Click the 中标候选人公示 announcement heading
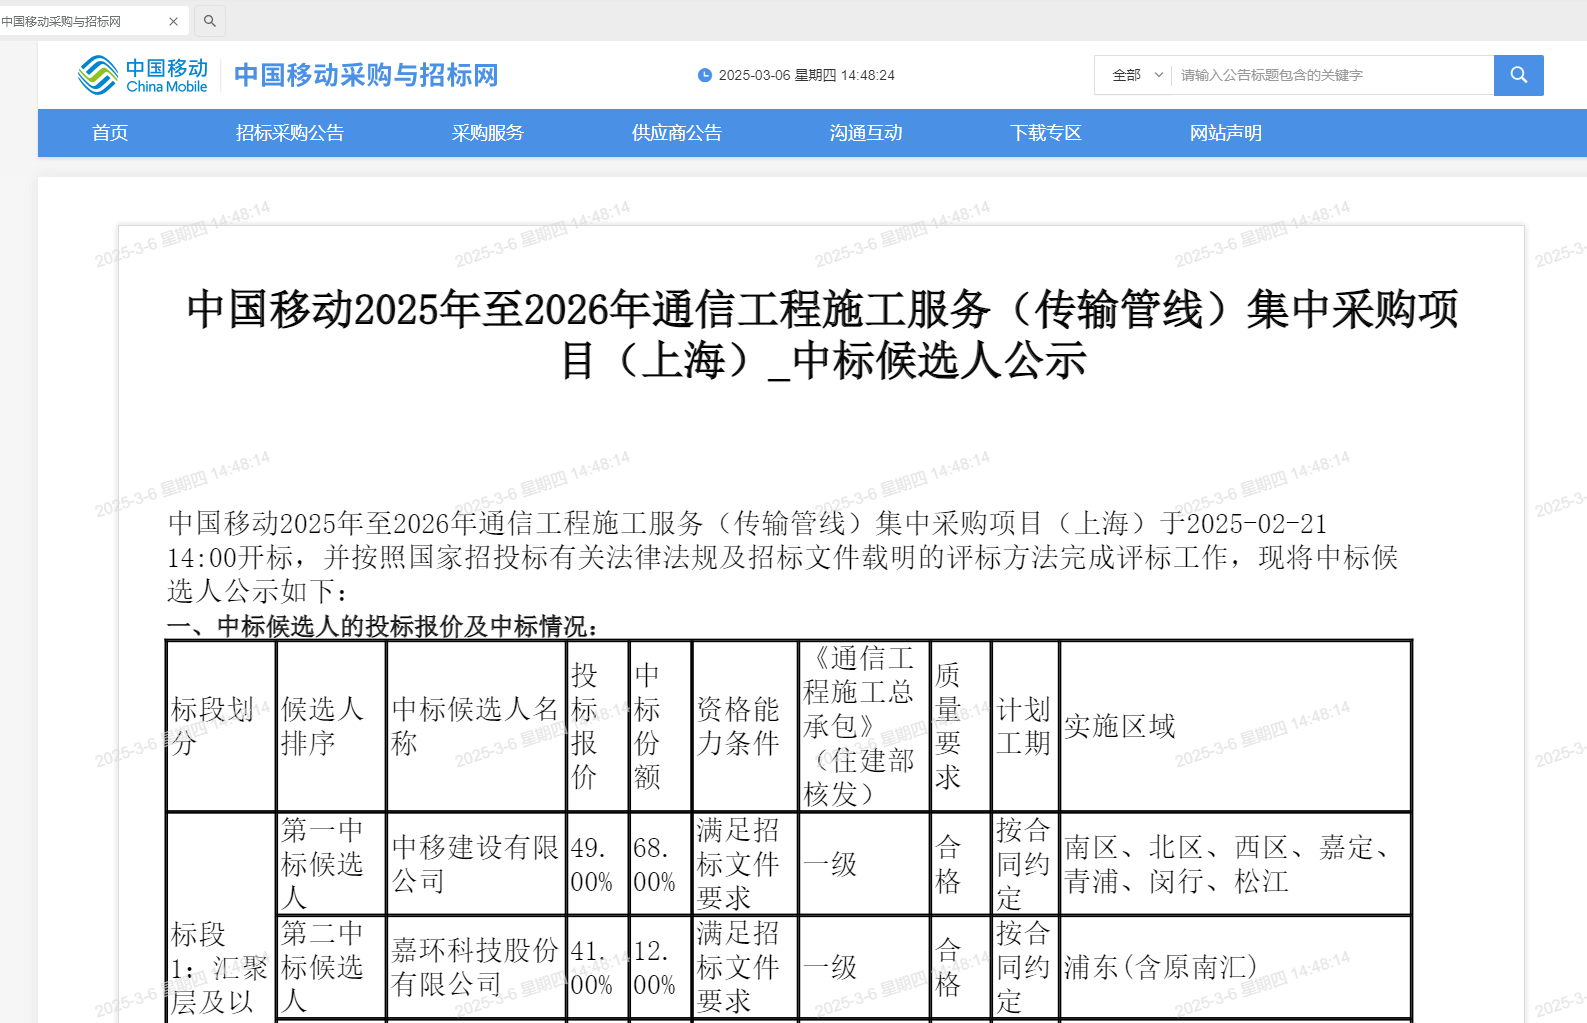Image resolution: width=1587 pixels, height=1023 pixels. click(822, 334)
